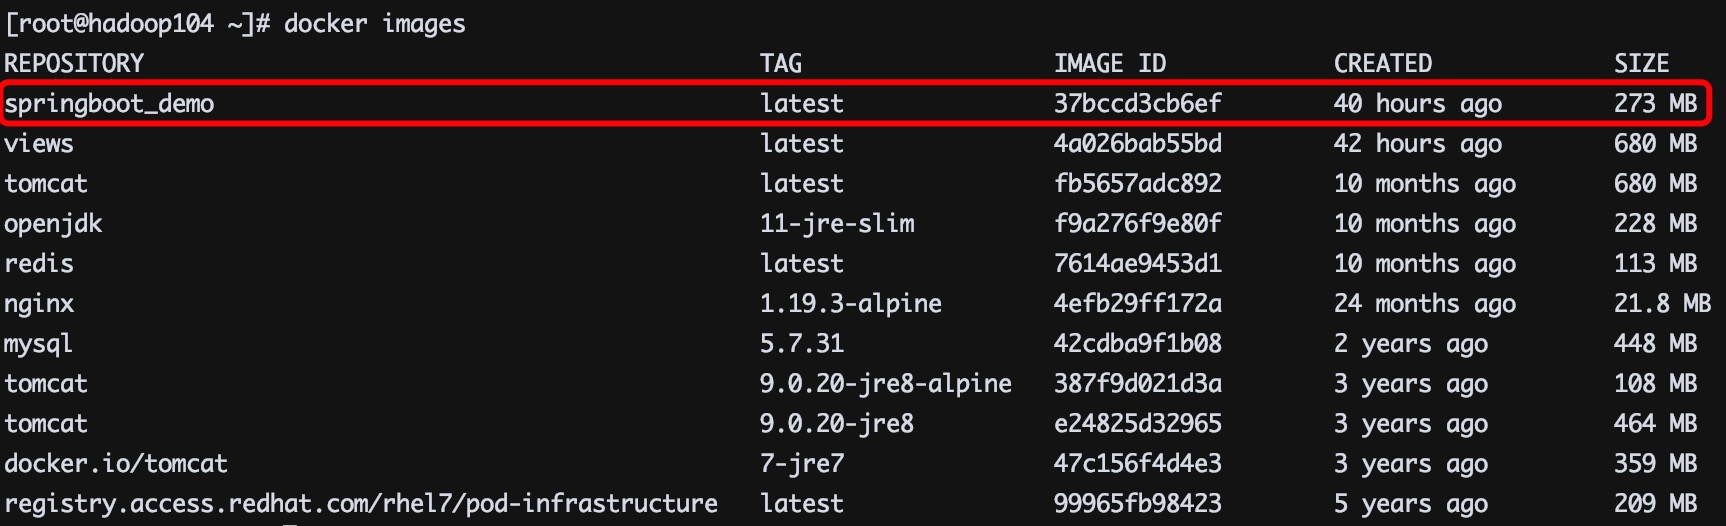Click the CREATED column header
This screenshot has width=1726, height=526.
point(1382,64)
